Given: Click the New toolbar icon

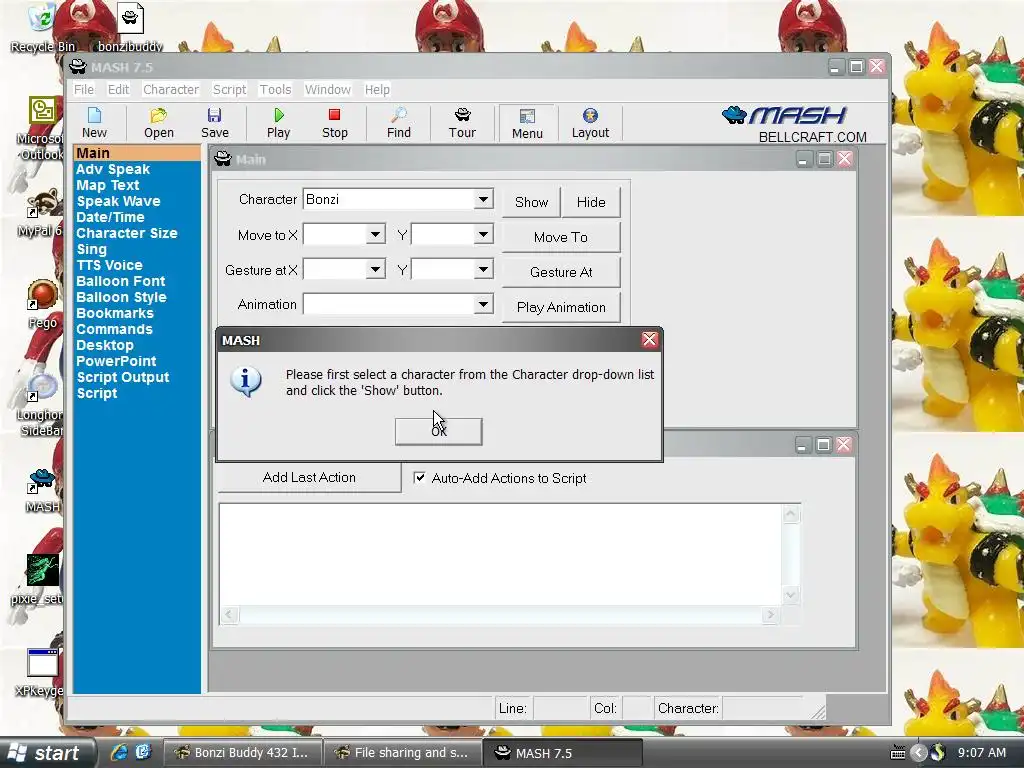Looking at the screenshot, I should [94, 123].
